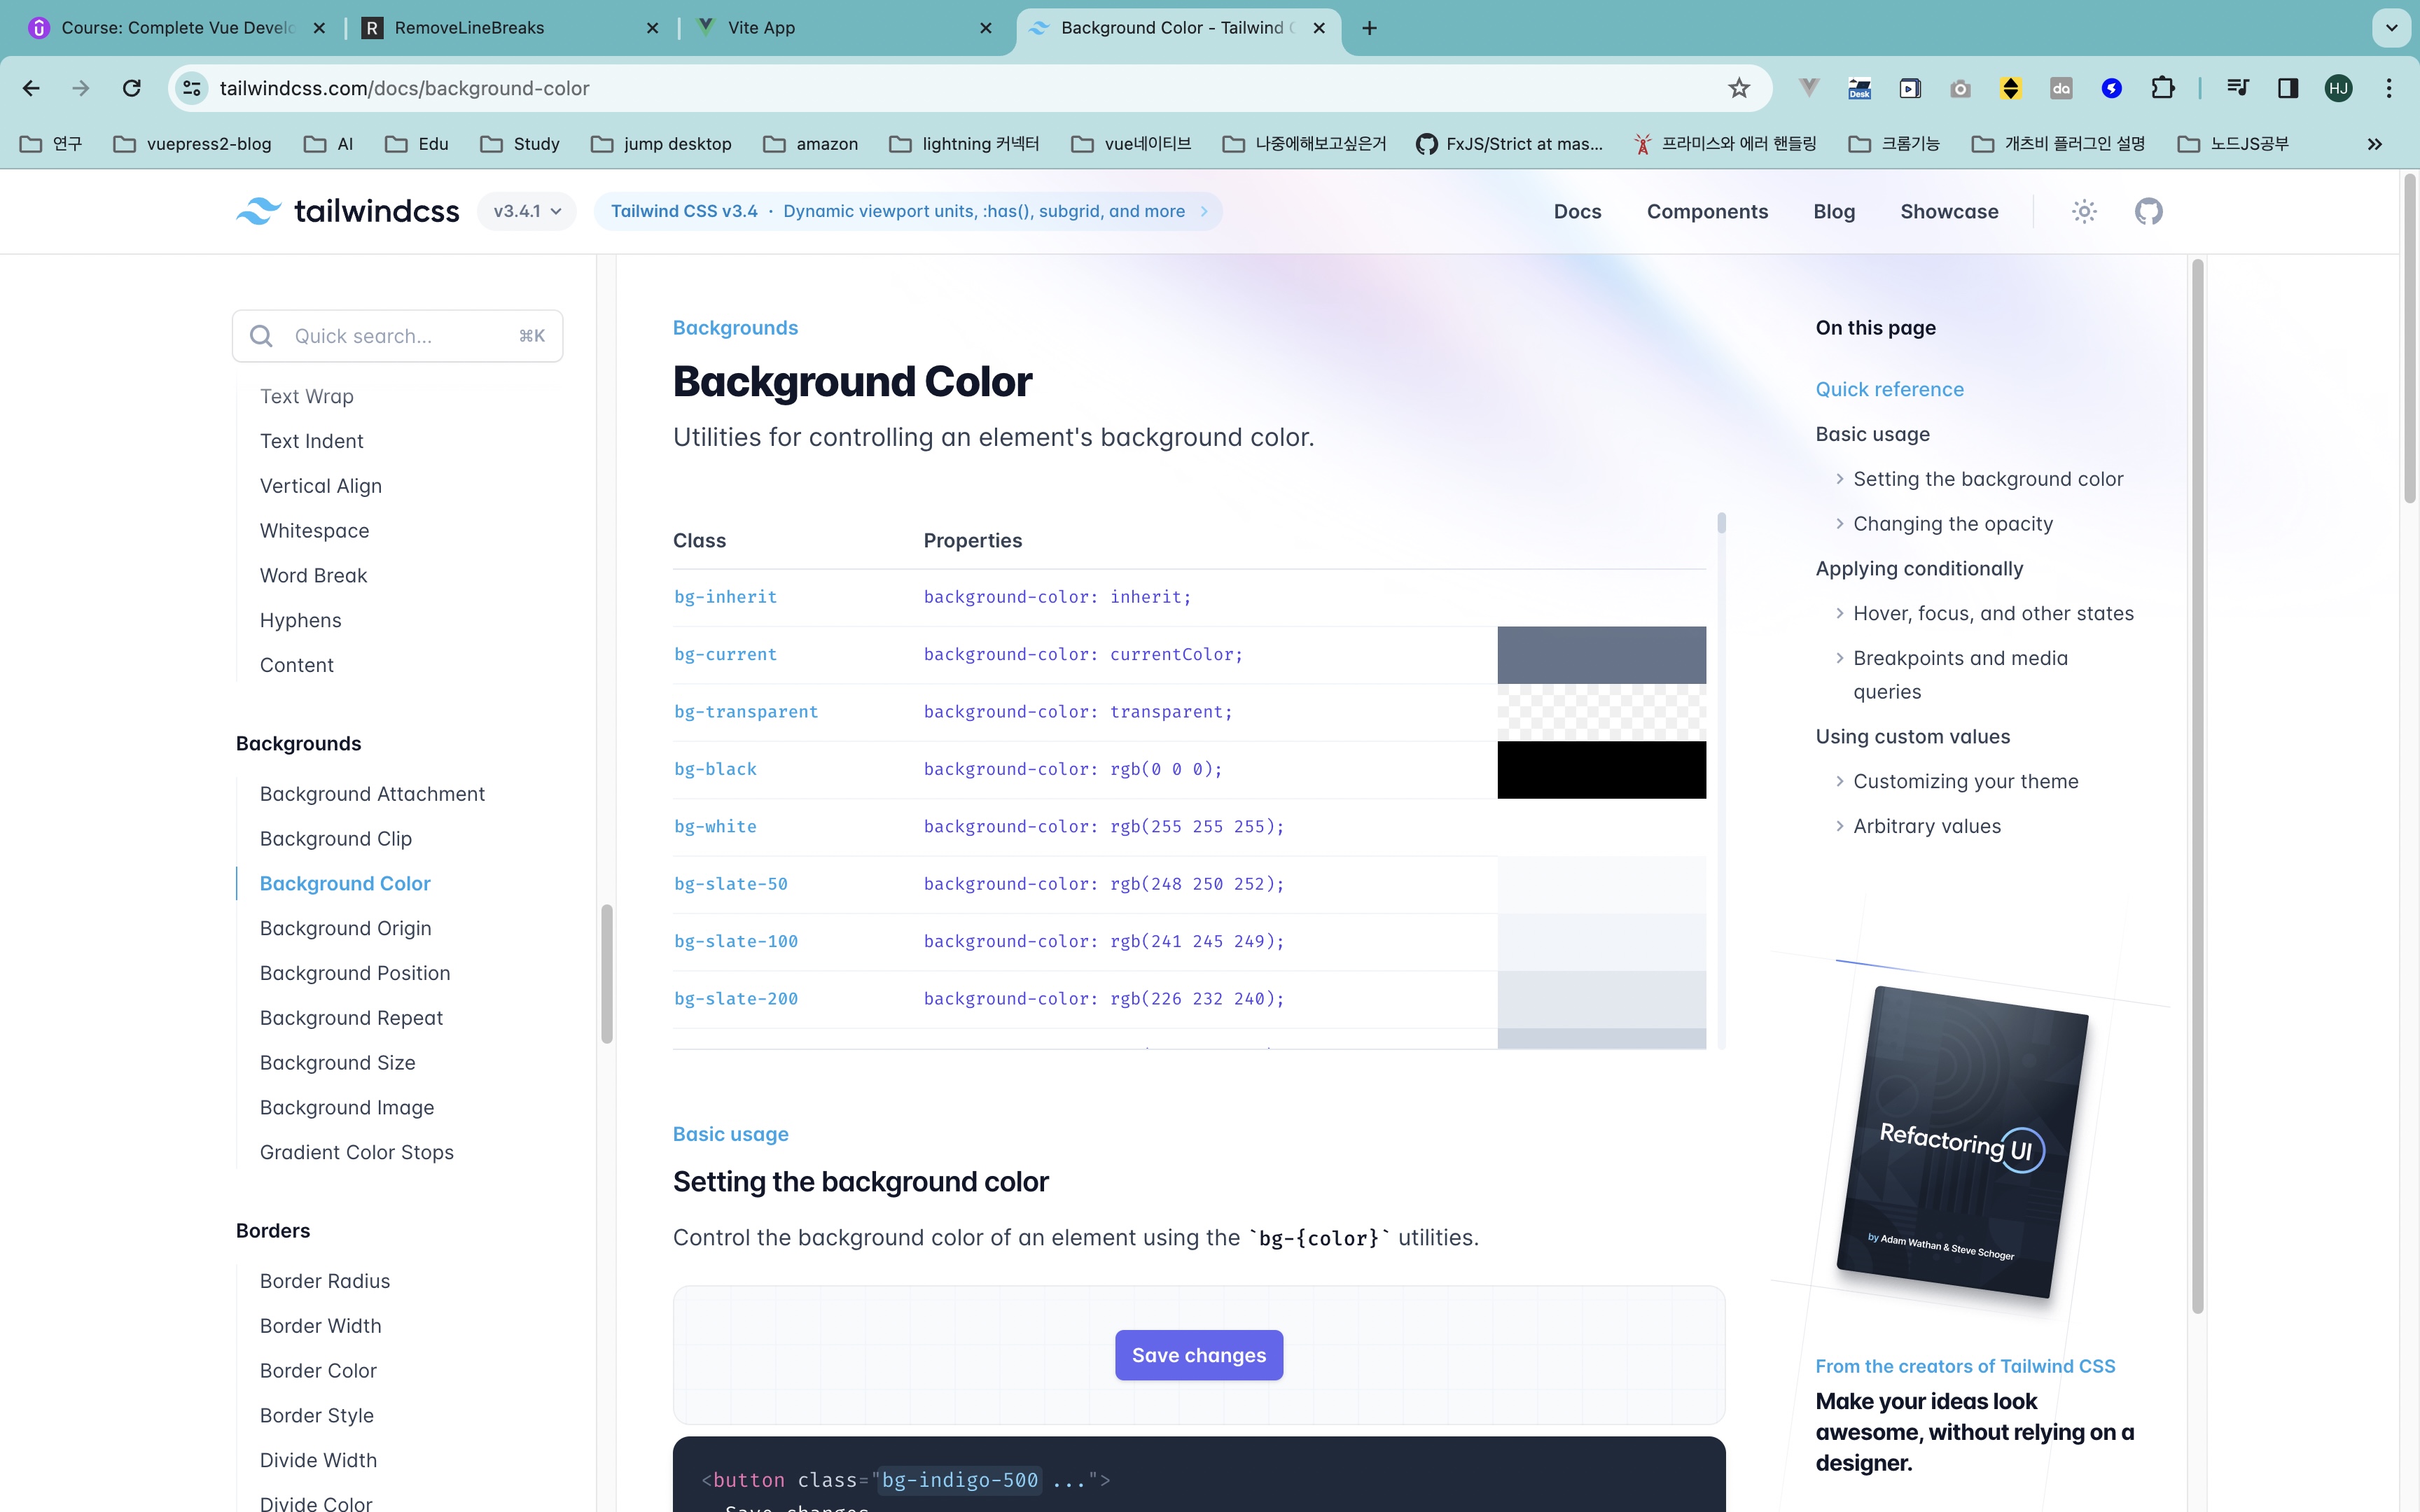Expand the tab search dropdown arrow
The image size is (2420, 1512).
tap(2391, 28)
